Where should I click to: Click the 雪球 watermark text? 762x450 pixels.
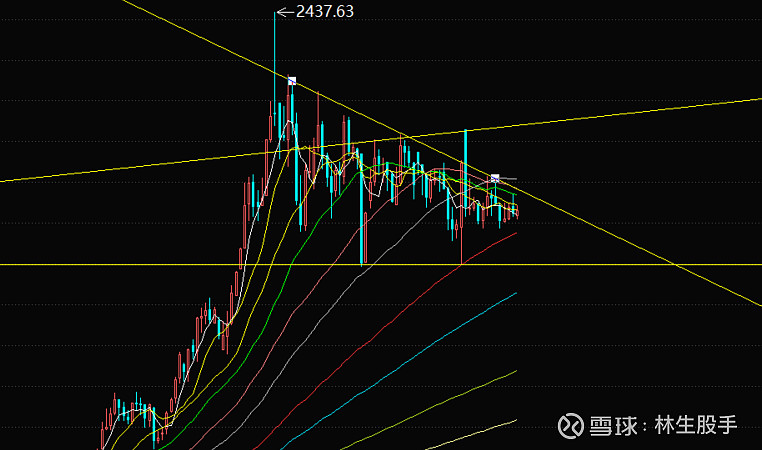tap(612, 424)
